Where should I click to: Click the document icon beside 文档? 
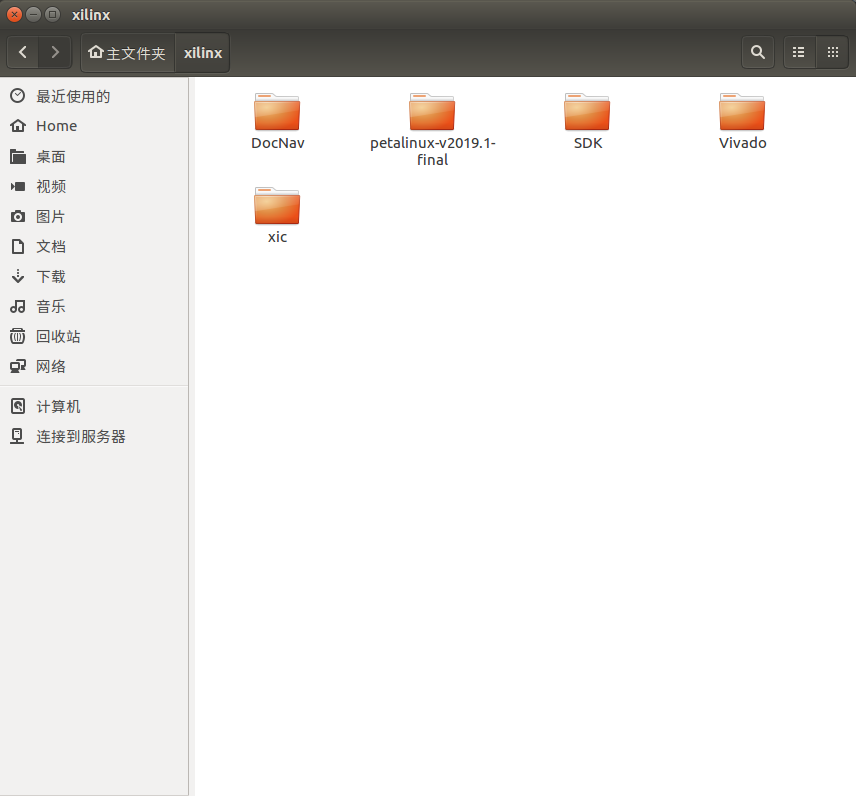(x=17, y=246)
